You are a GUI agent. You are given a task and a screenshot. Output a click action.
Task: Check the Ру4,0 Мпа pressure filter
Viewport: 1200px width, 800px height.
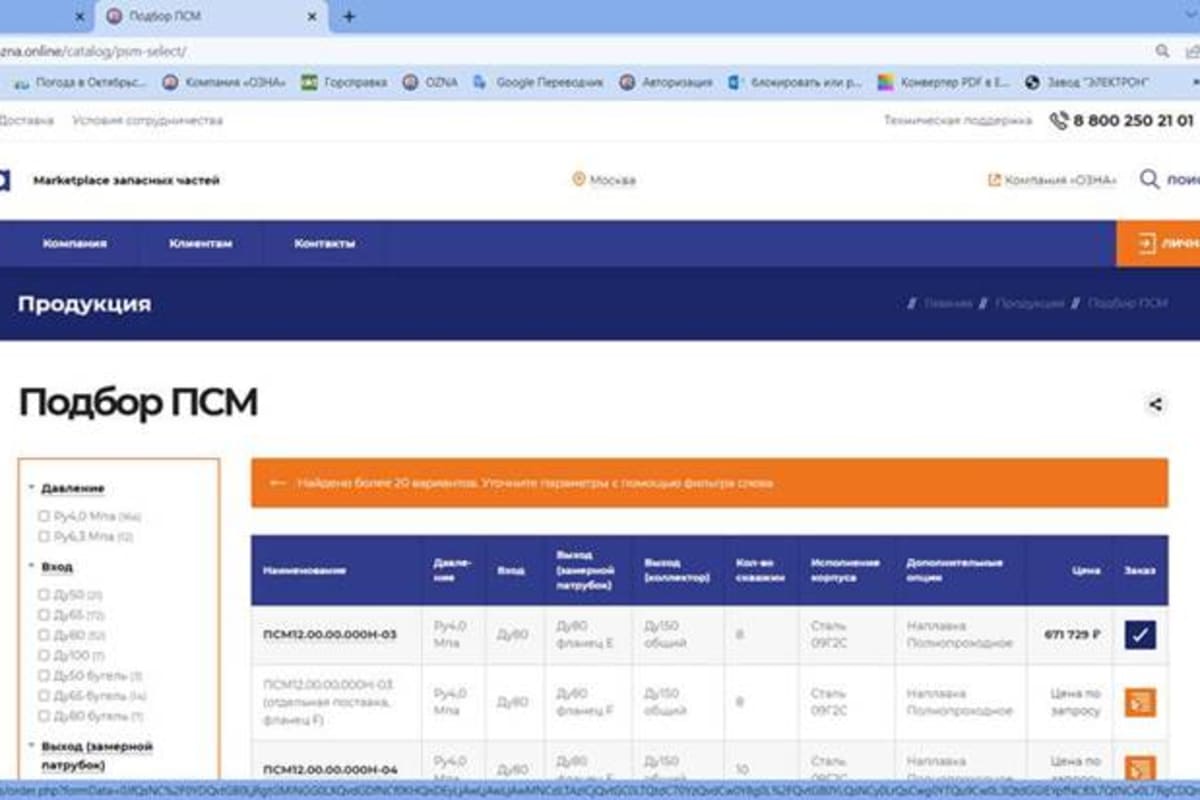(43, 516)
